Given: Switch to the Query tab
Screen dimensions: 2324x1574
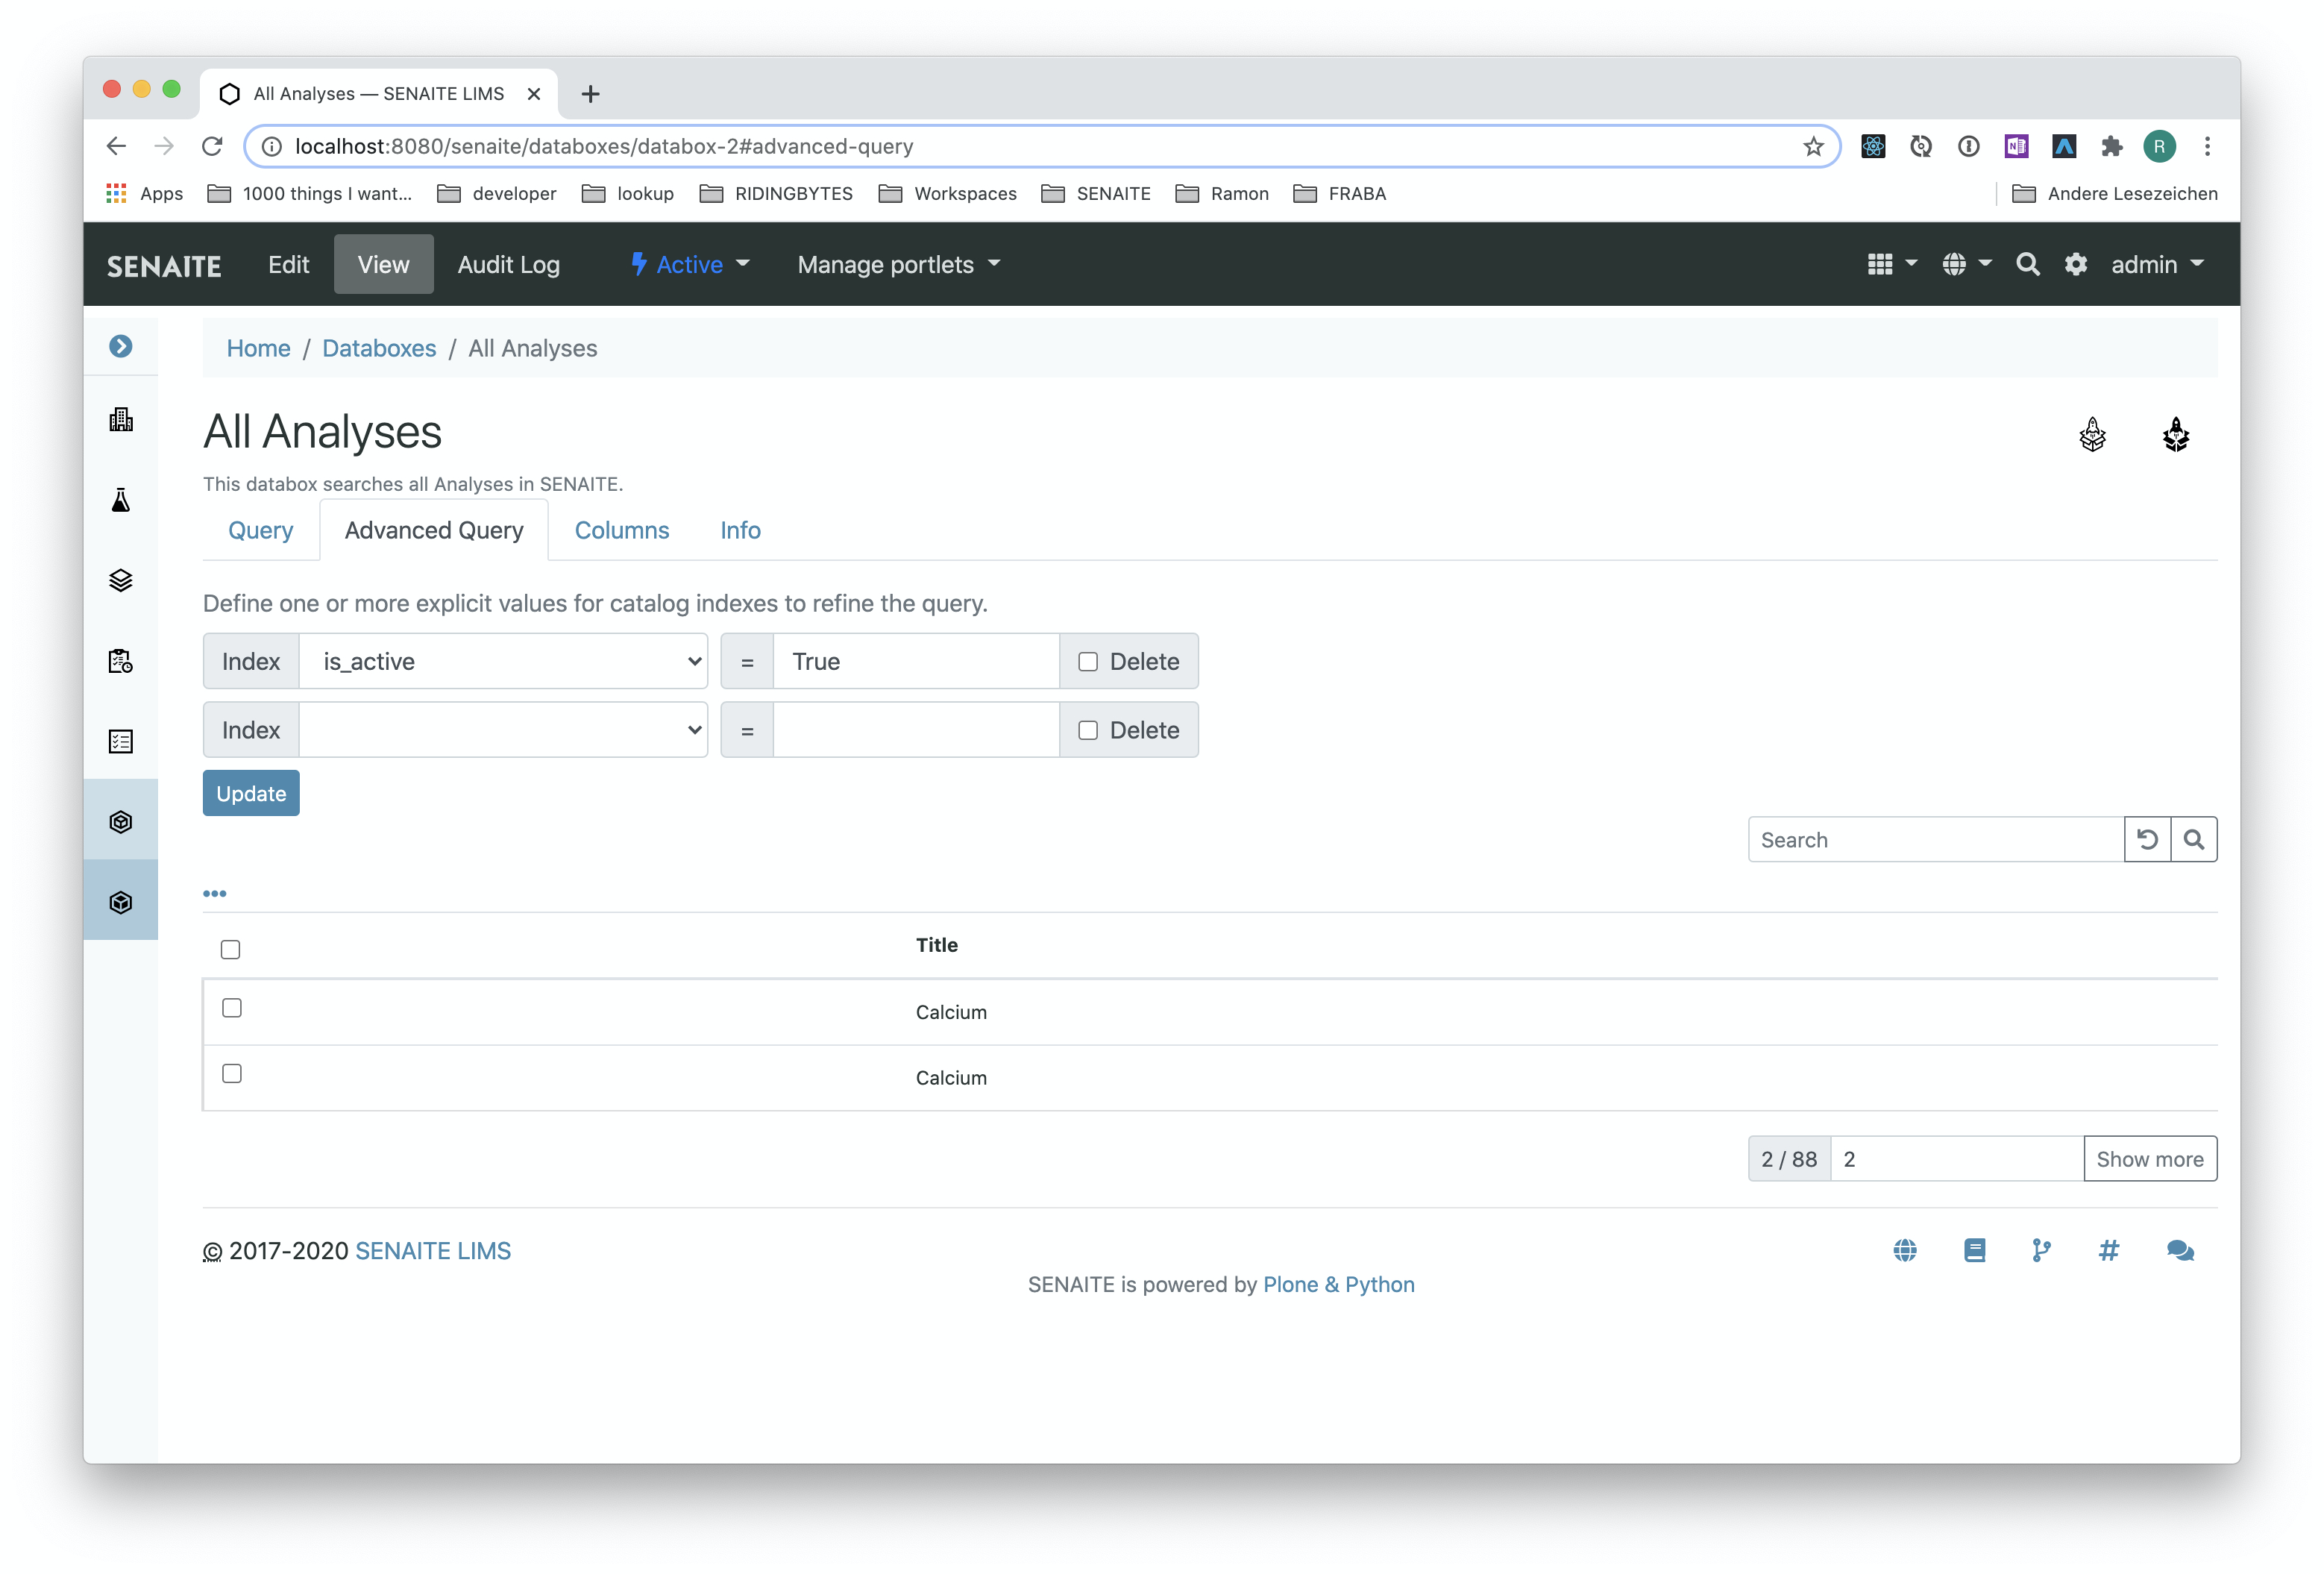Looking at the screenshot, I should (x=260, y=529).
